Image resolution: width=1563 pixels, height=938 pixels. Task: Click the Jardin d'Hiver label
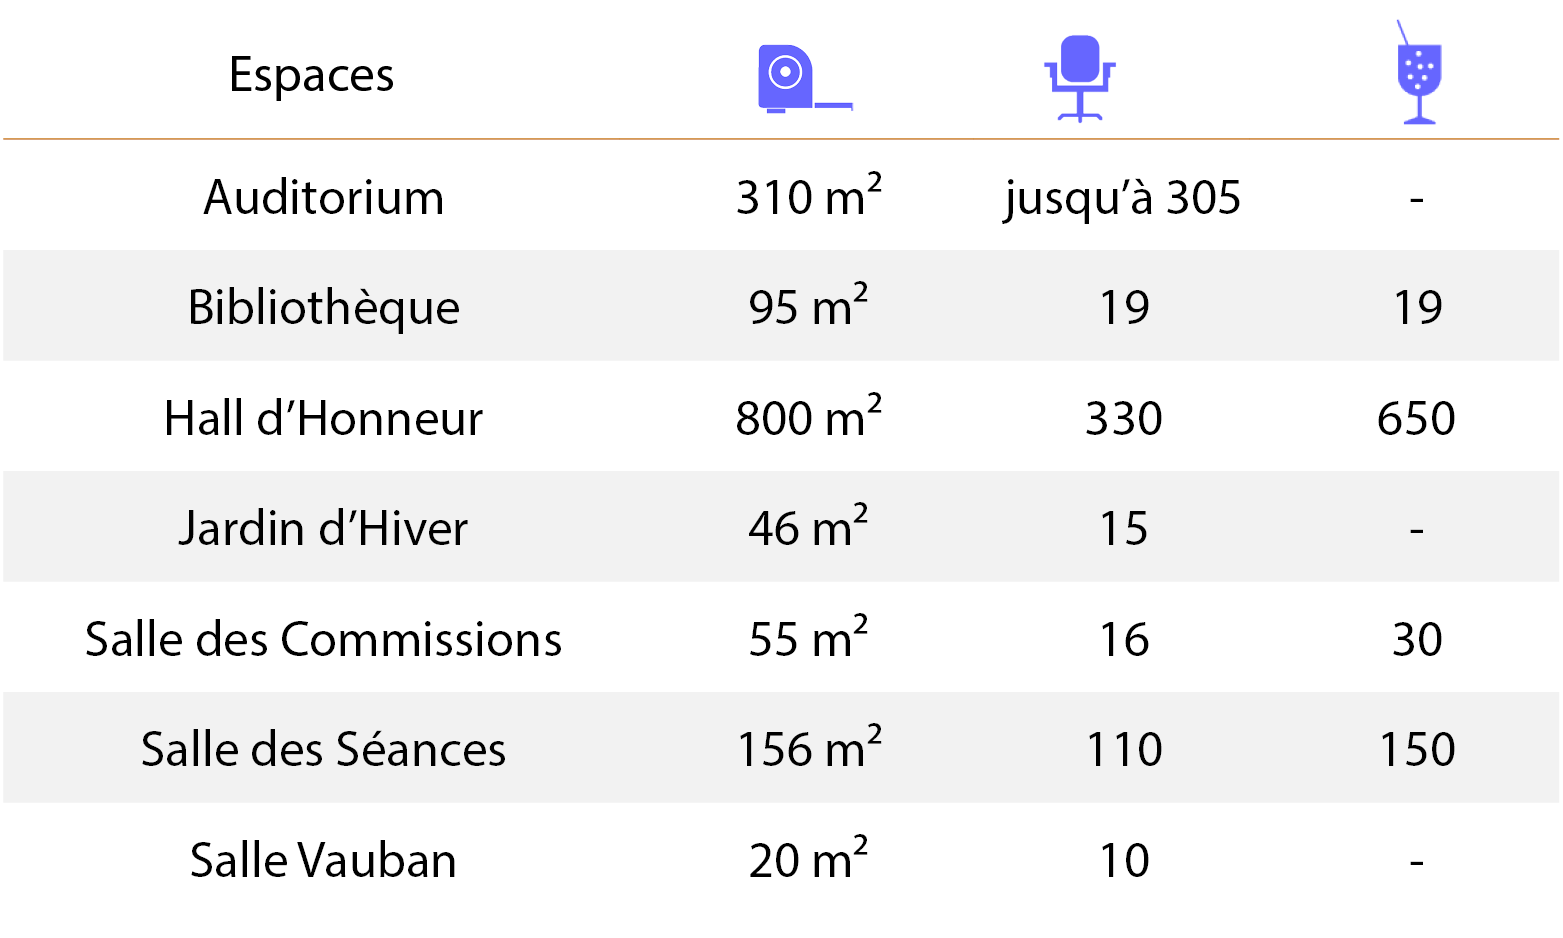click(323, 528)
